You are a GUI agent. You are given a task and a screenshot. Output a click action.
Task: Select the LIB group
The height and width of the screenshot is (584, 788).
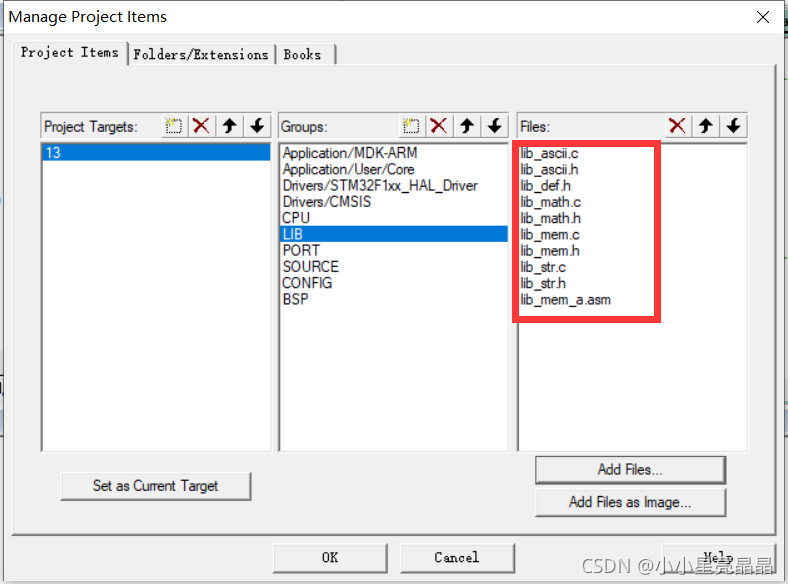point(393,234)
